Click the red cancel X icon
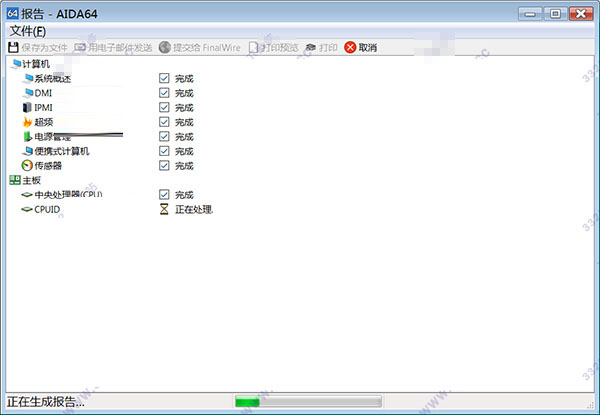 tap(350, 47)
